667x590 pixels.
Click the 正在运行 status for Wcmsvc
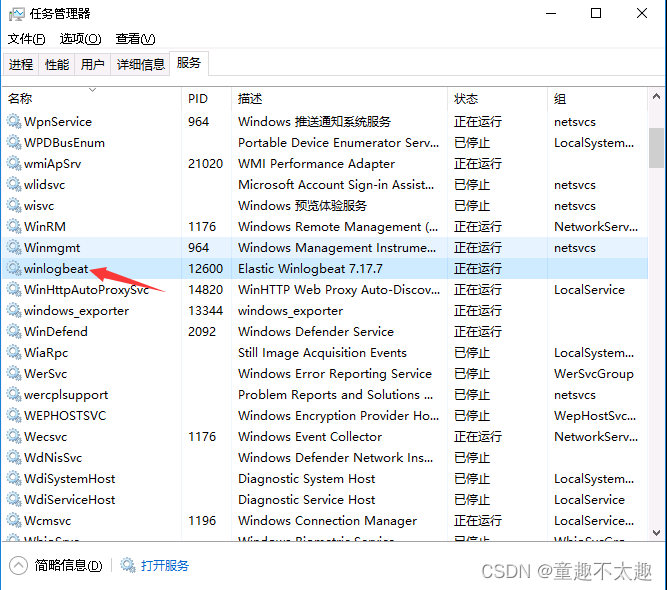point(478,521)
